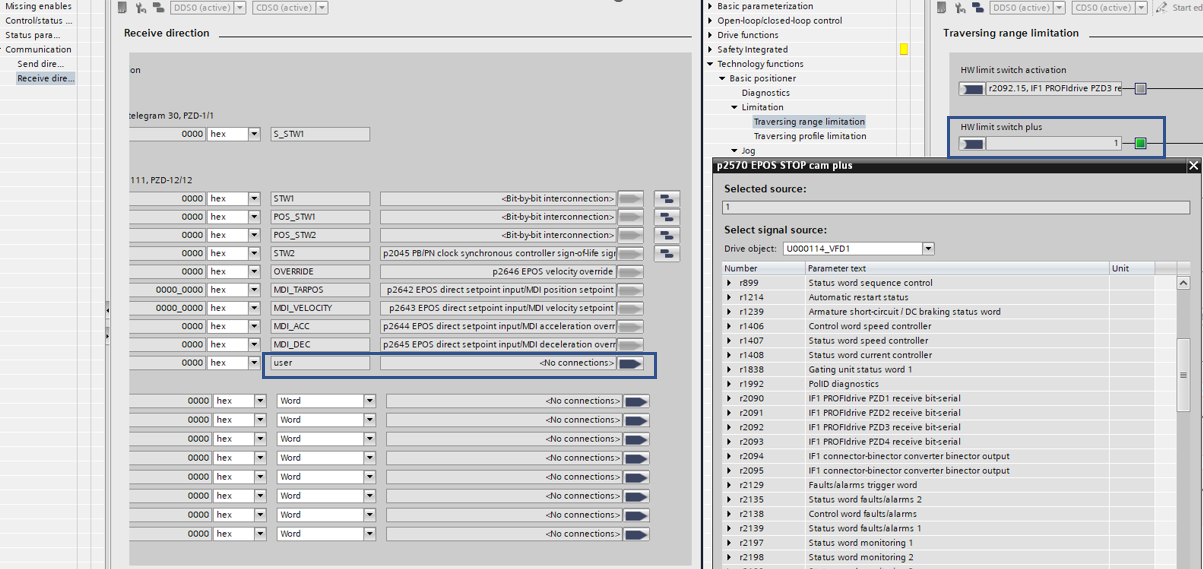Select Diagnostics under Basic positioner

click(x=765, y=93)
